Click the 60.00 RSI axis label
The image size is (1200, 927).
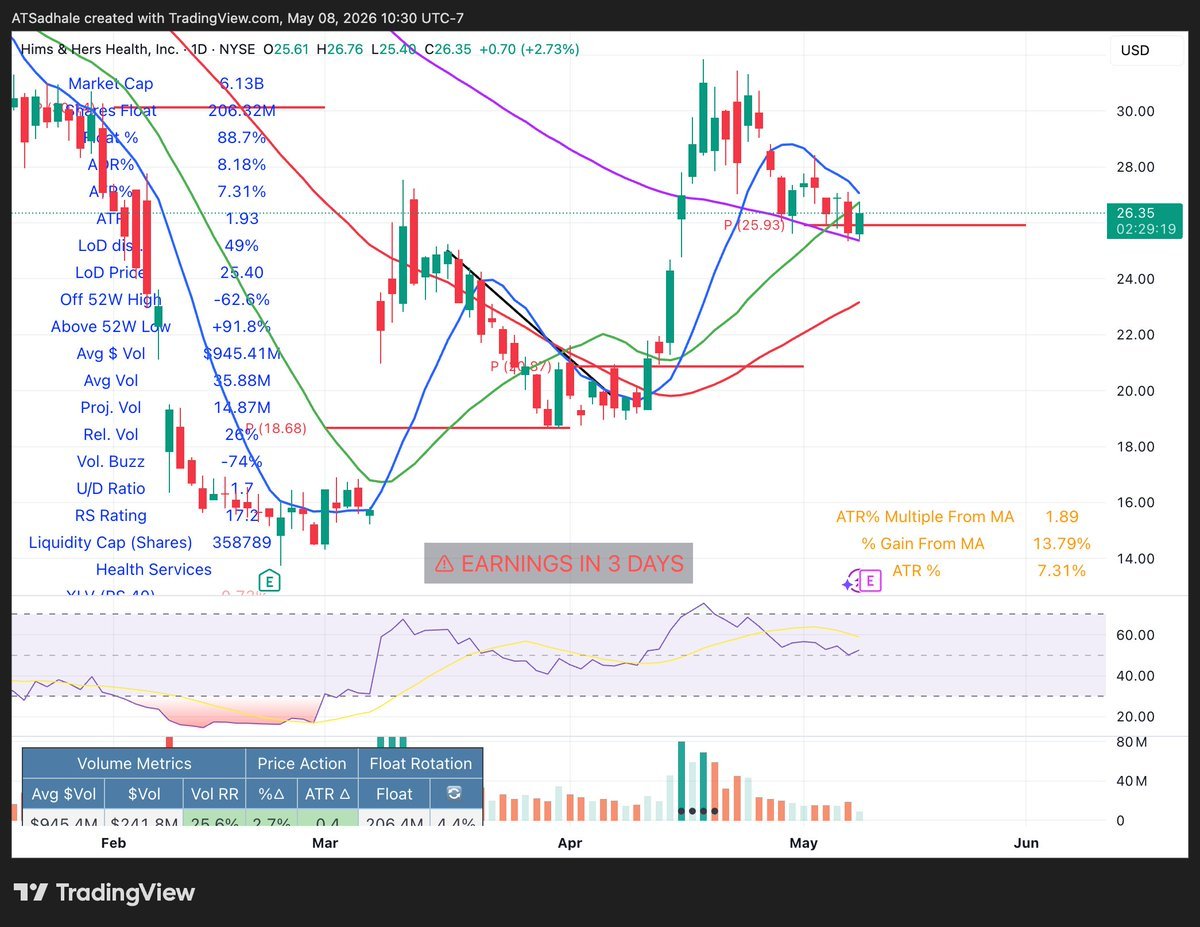(x=1135, y=635)
